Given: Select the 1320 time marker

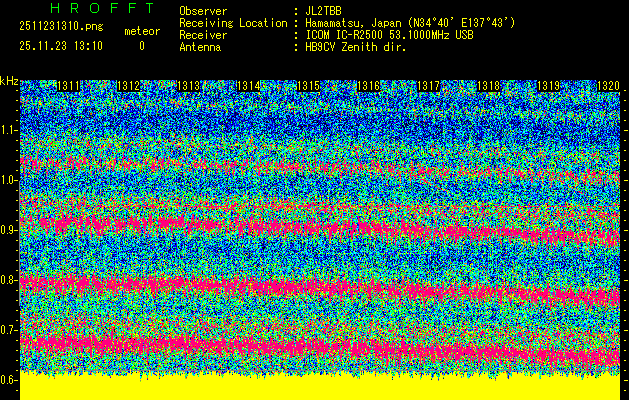Looking at the screenshot, I should click(607, 87).
